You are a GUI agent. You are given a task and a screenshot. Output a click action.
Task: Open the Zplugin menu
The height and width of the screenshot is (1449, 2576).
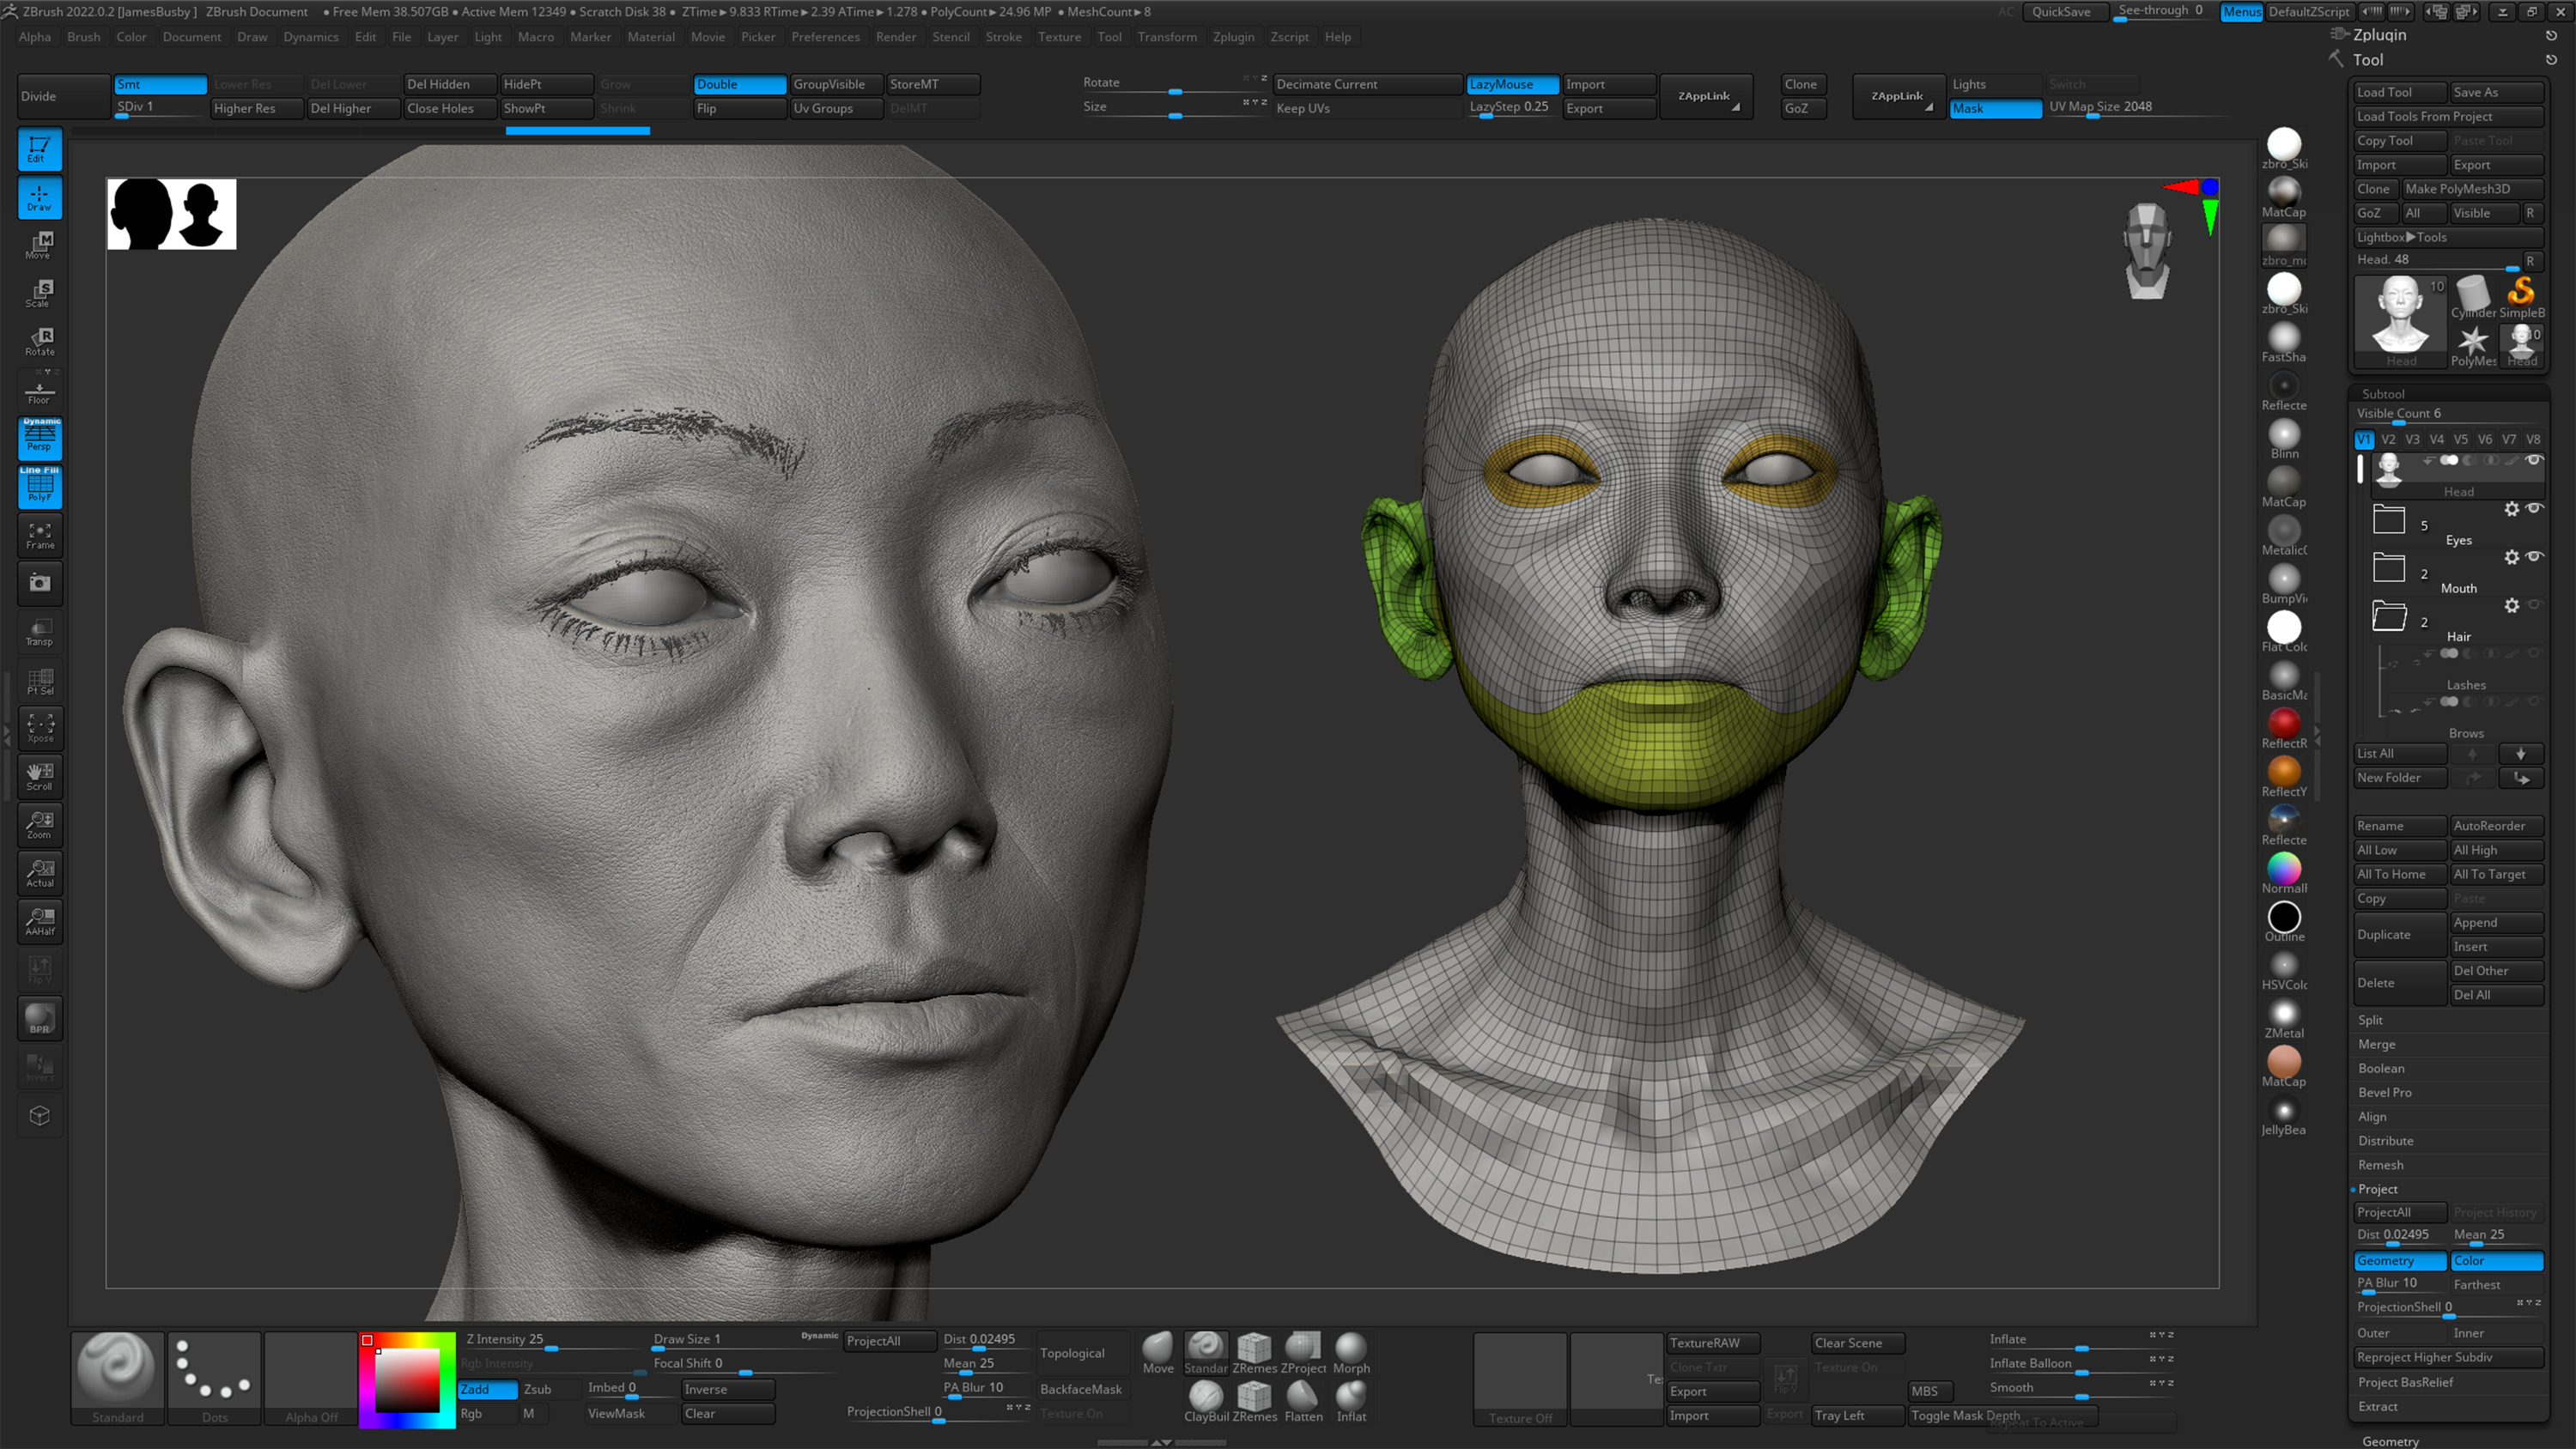point(1234,37)
